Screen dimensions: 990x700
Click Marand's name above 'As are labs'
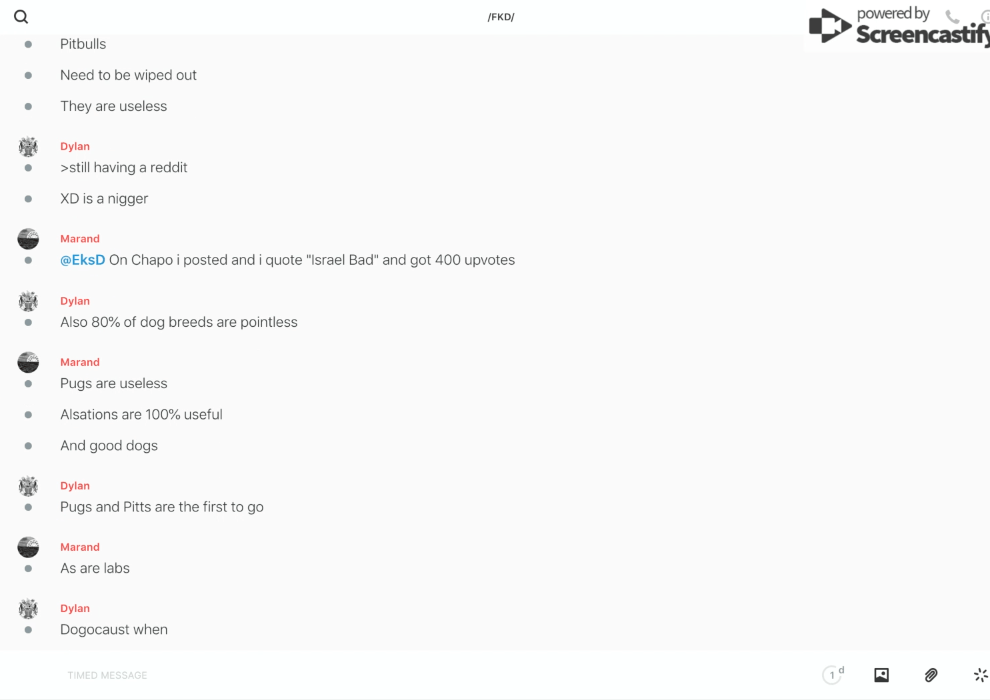tap(80, 547)
